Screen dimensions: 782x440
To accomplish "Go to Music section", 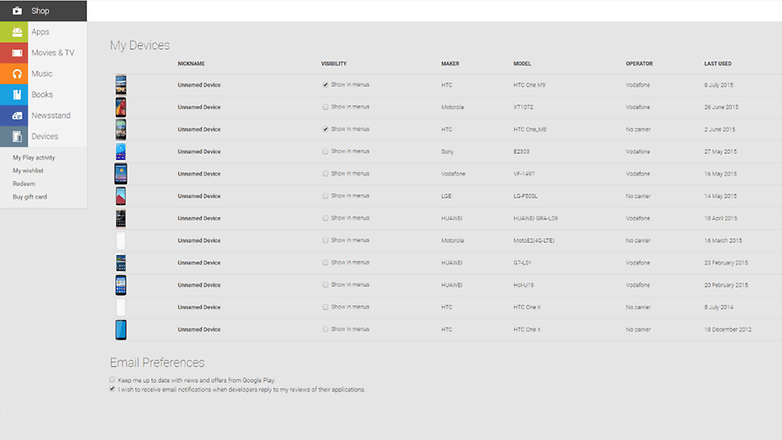I will [x=42, y=74].
